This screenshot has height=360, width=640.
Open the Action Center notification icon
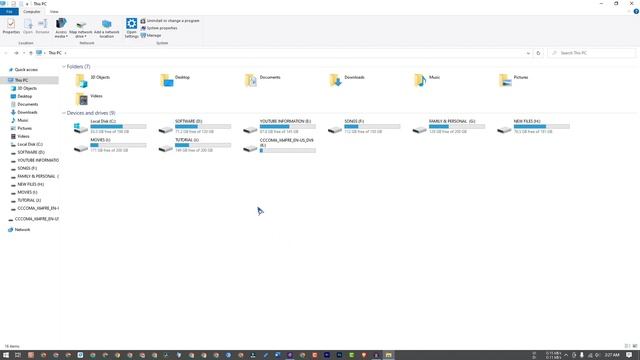pos(629,355)
